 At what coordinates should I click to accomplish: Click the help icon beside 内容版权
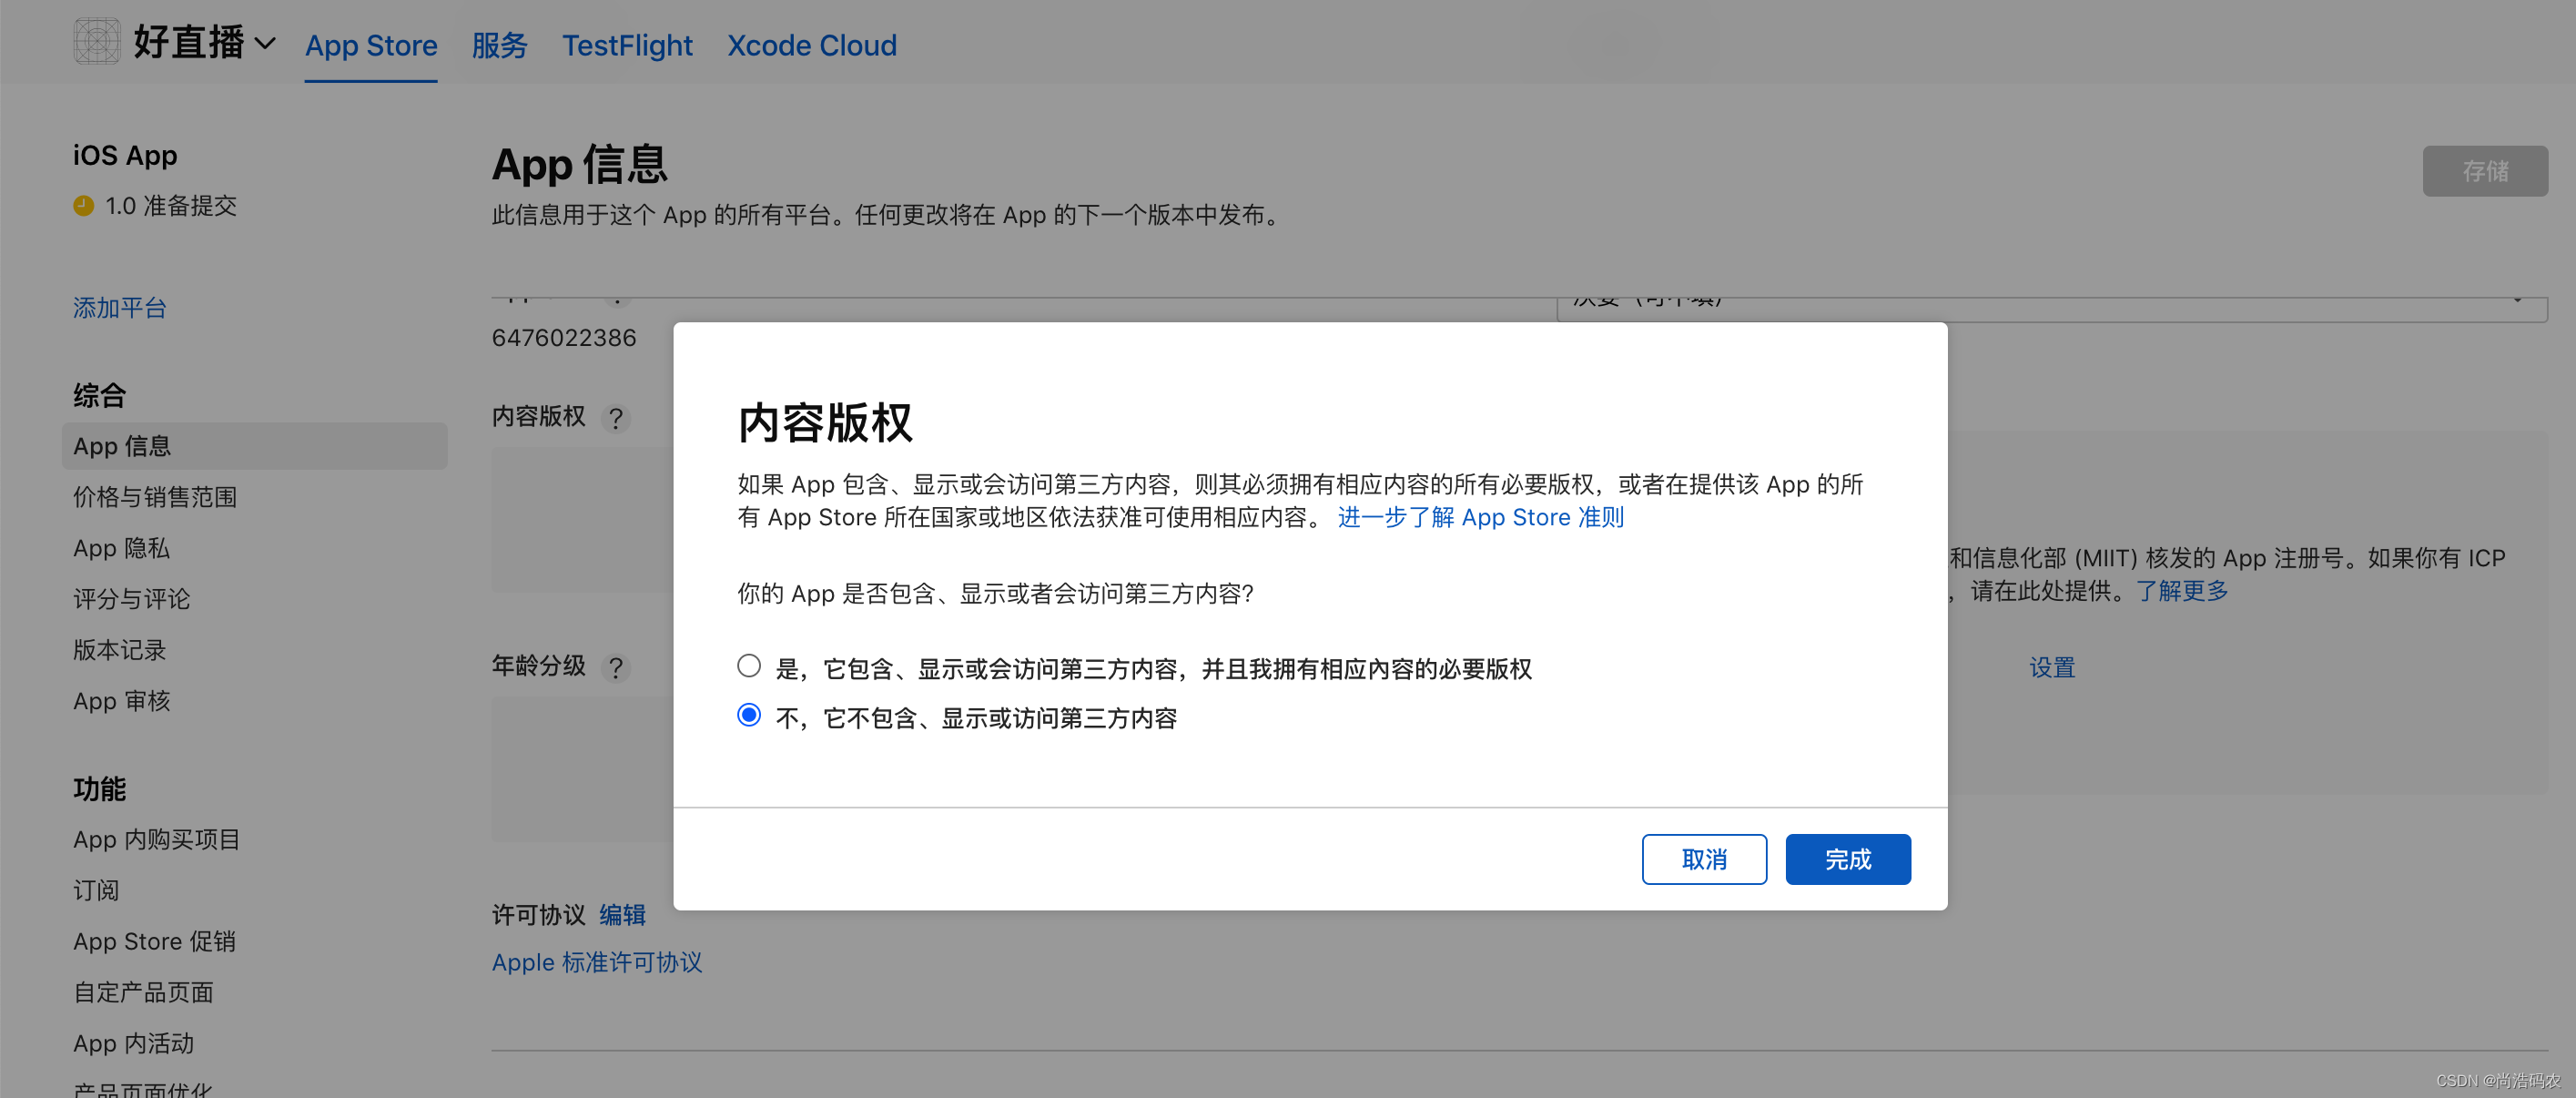point(616,419)
